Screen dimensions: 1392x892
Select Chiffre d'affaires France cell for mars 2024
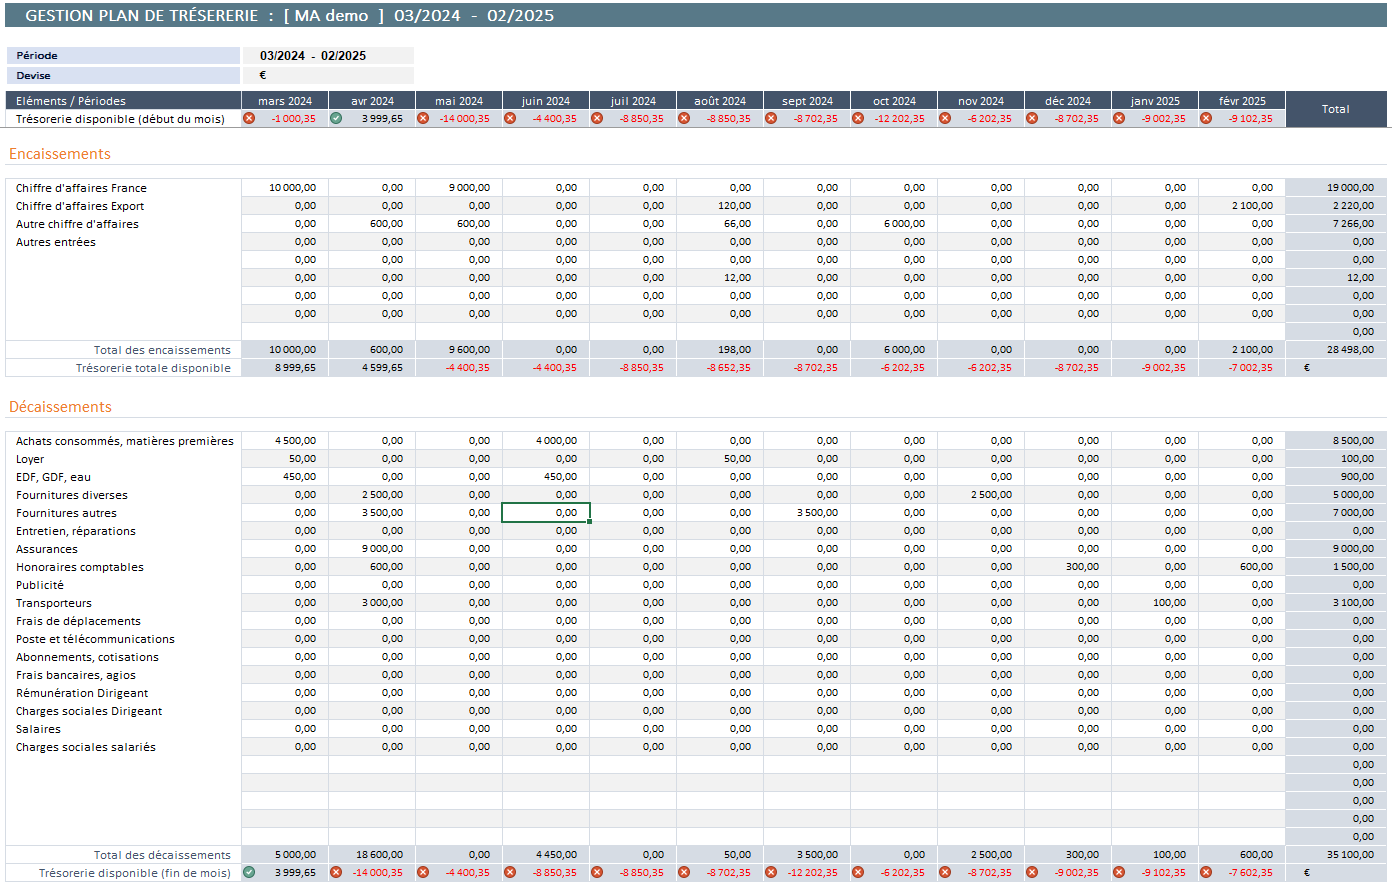tap(285, 188)
